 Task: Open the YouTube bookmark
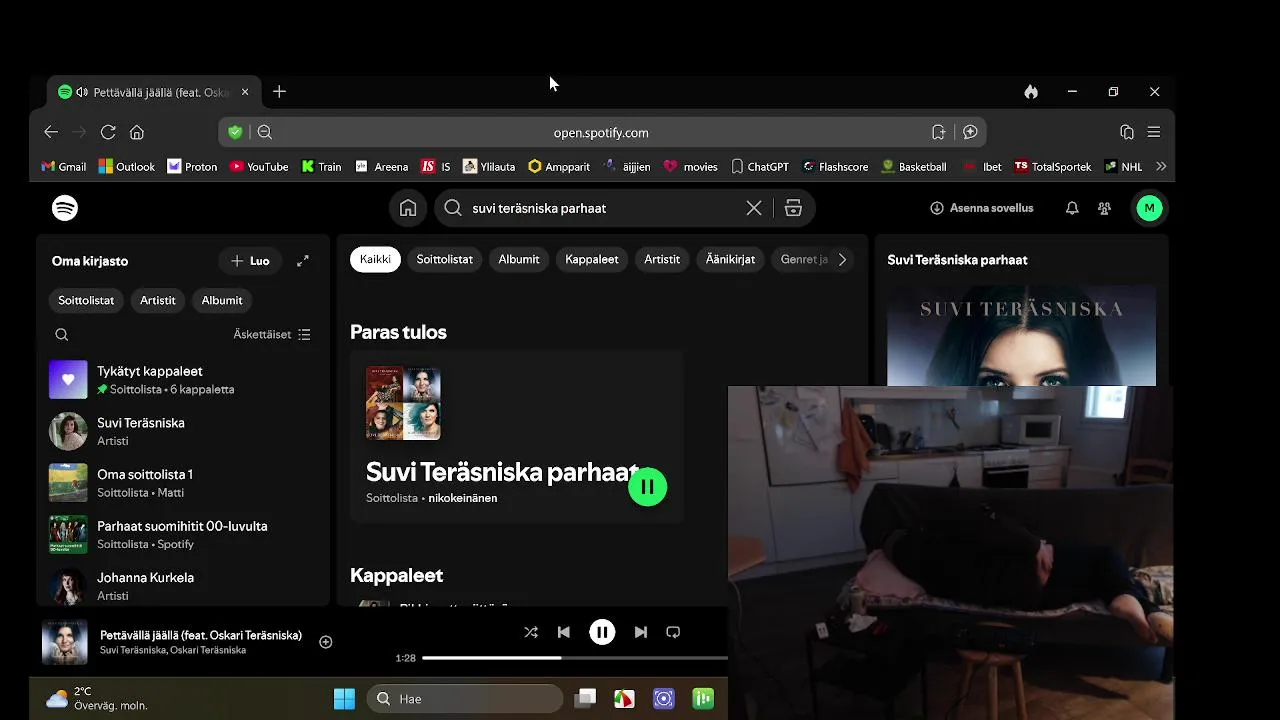pyautogui.click(x=259, y=167)
